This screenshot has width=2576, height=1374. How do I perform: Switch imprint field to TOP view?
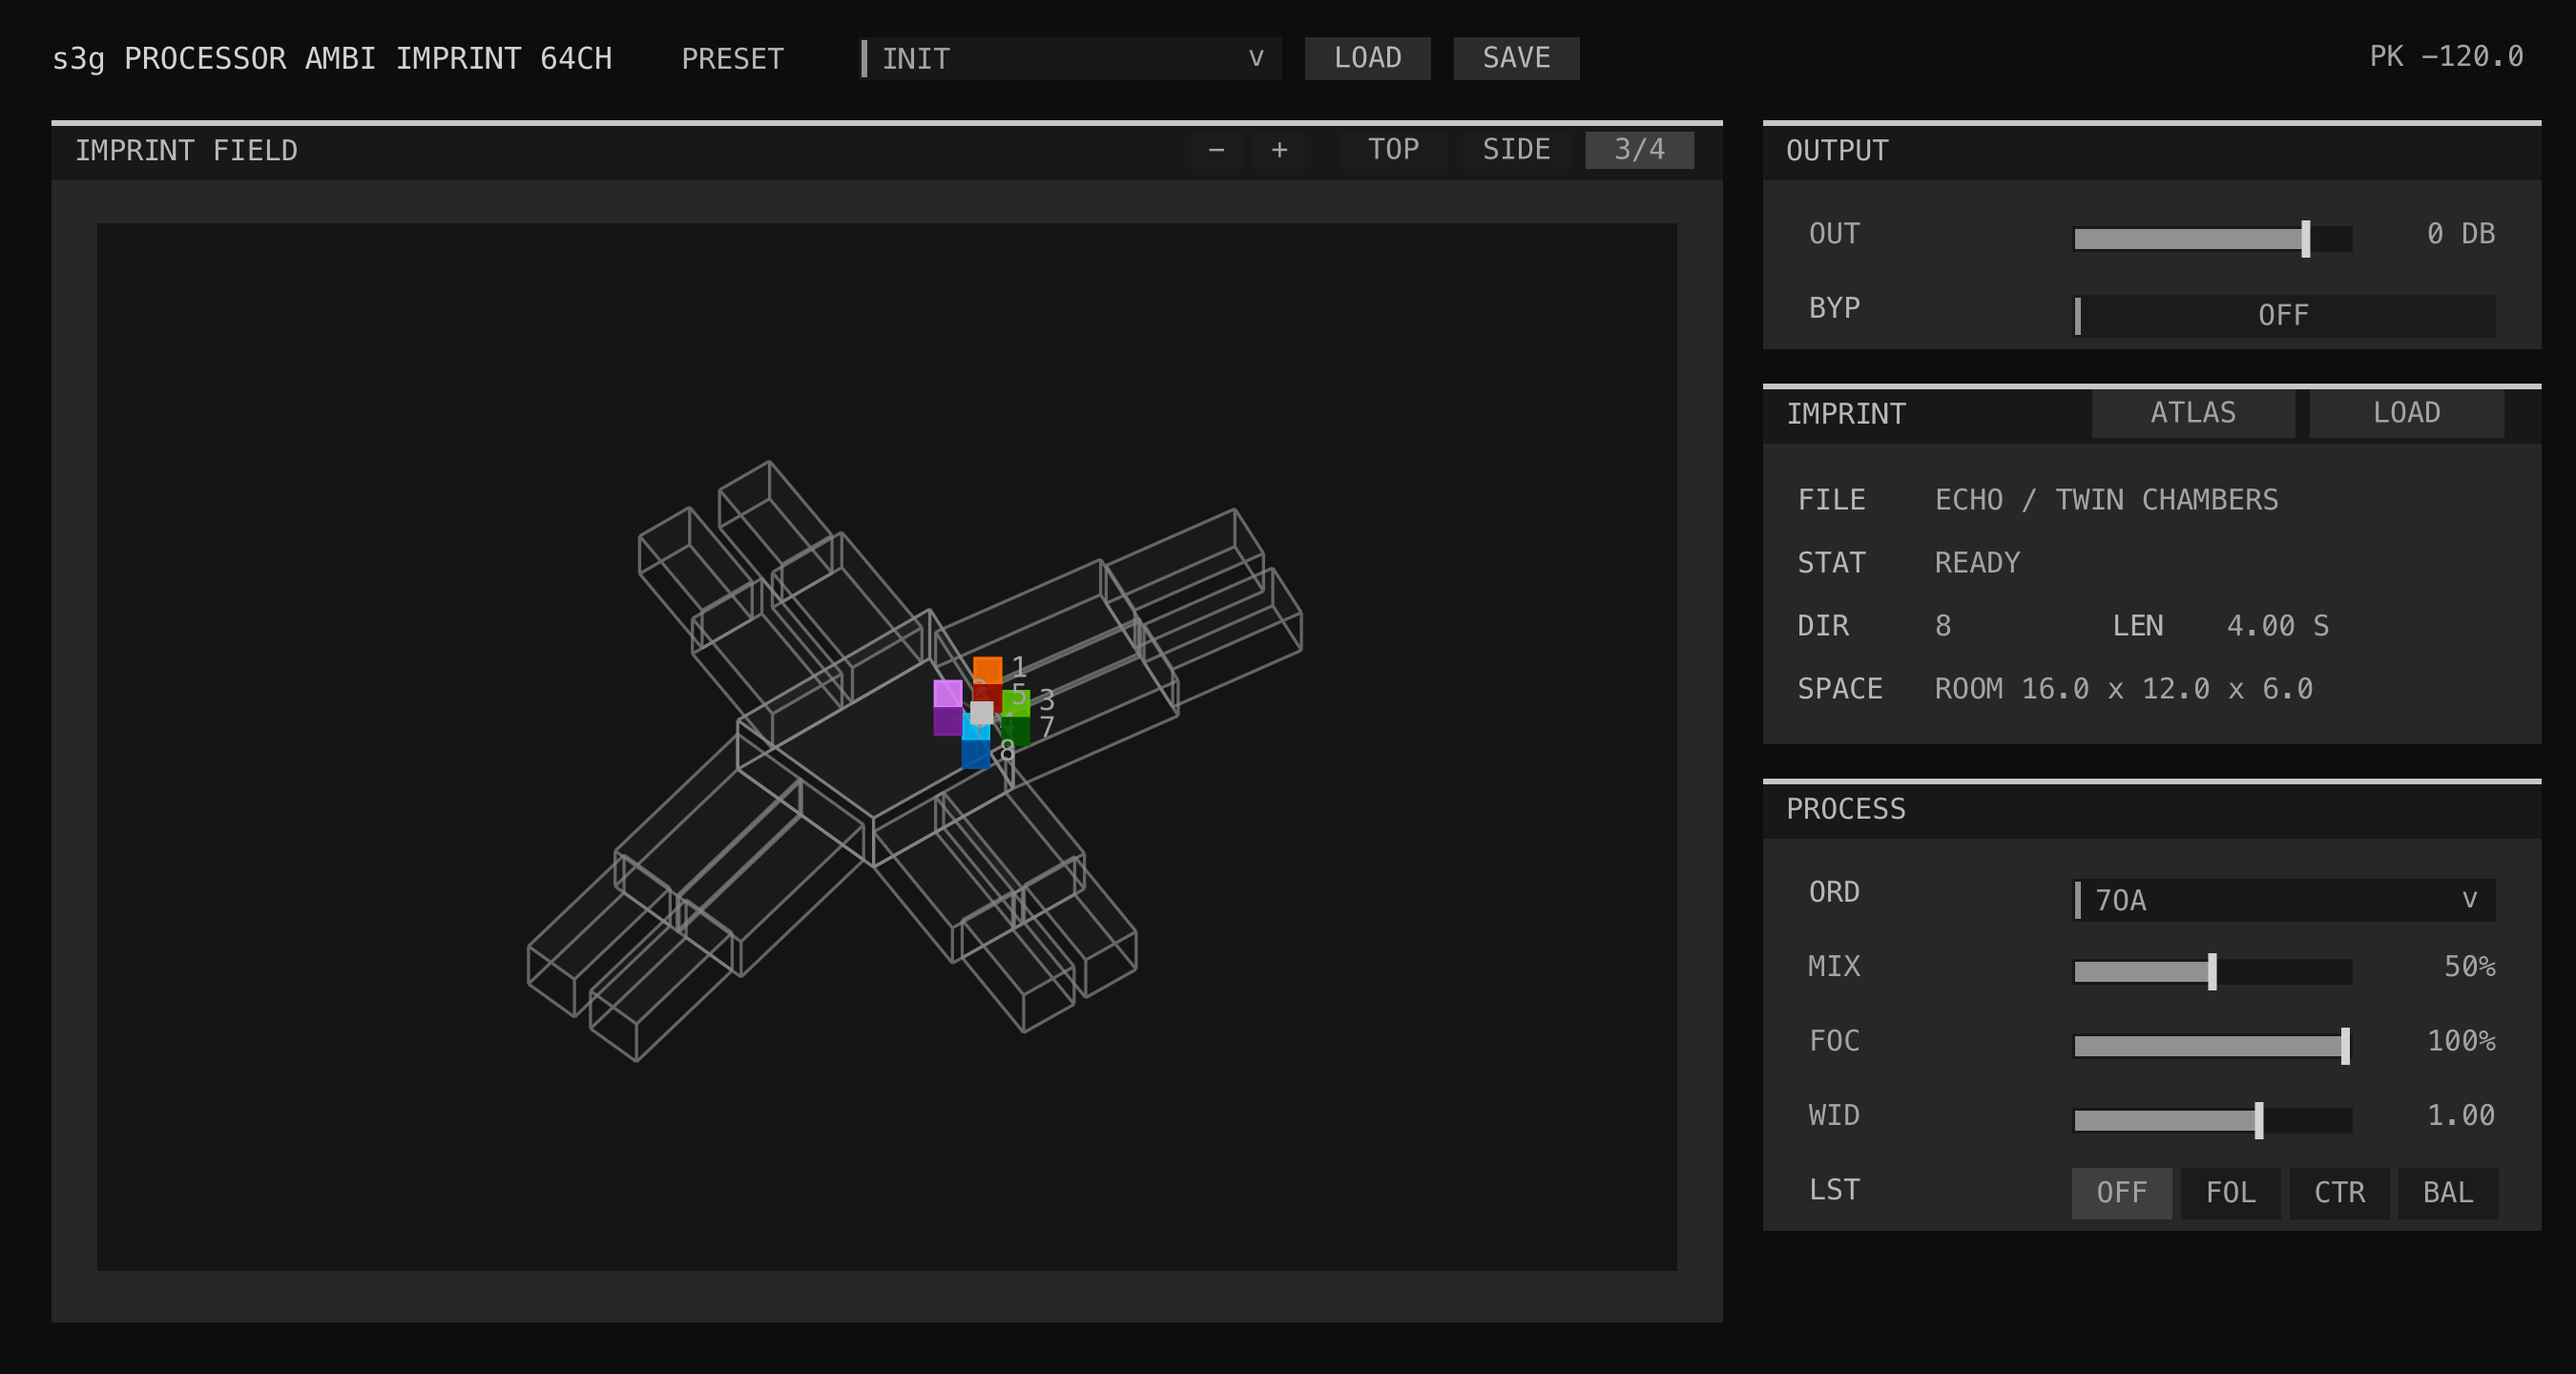(x=1393, y=150)
